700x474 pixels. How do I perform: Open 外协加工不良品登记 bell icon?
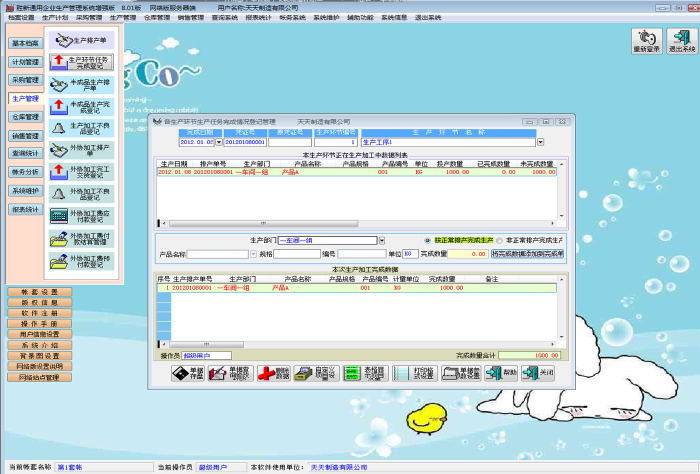(x=58, y=194)
